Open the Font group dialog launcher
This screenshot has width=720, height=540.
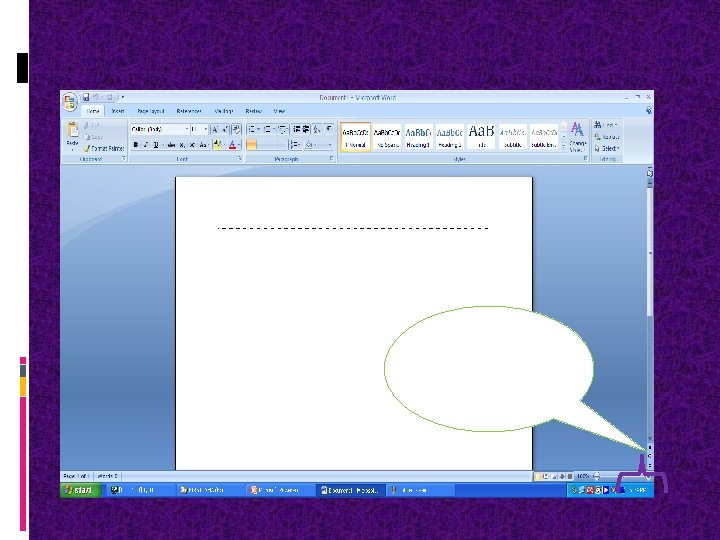coord(239,159)
